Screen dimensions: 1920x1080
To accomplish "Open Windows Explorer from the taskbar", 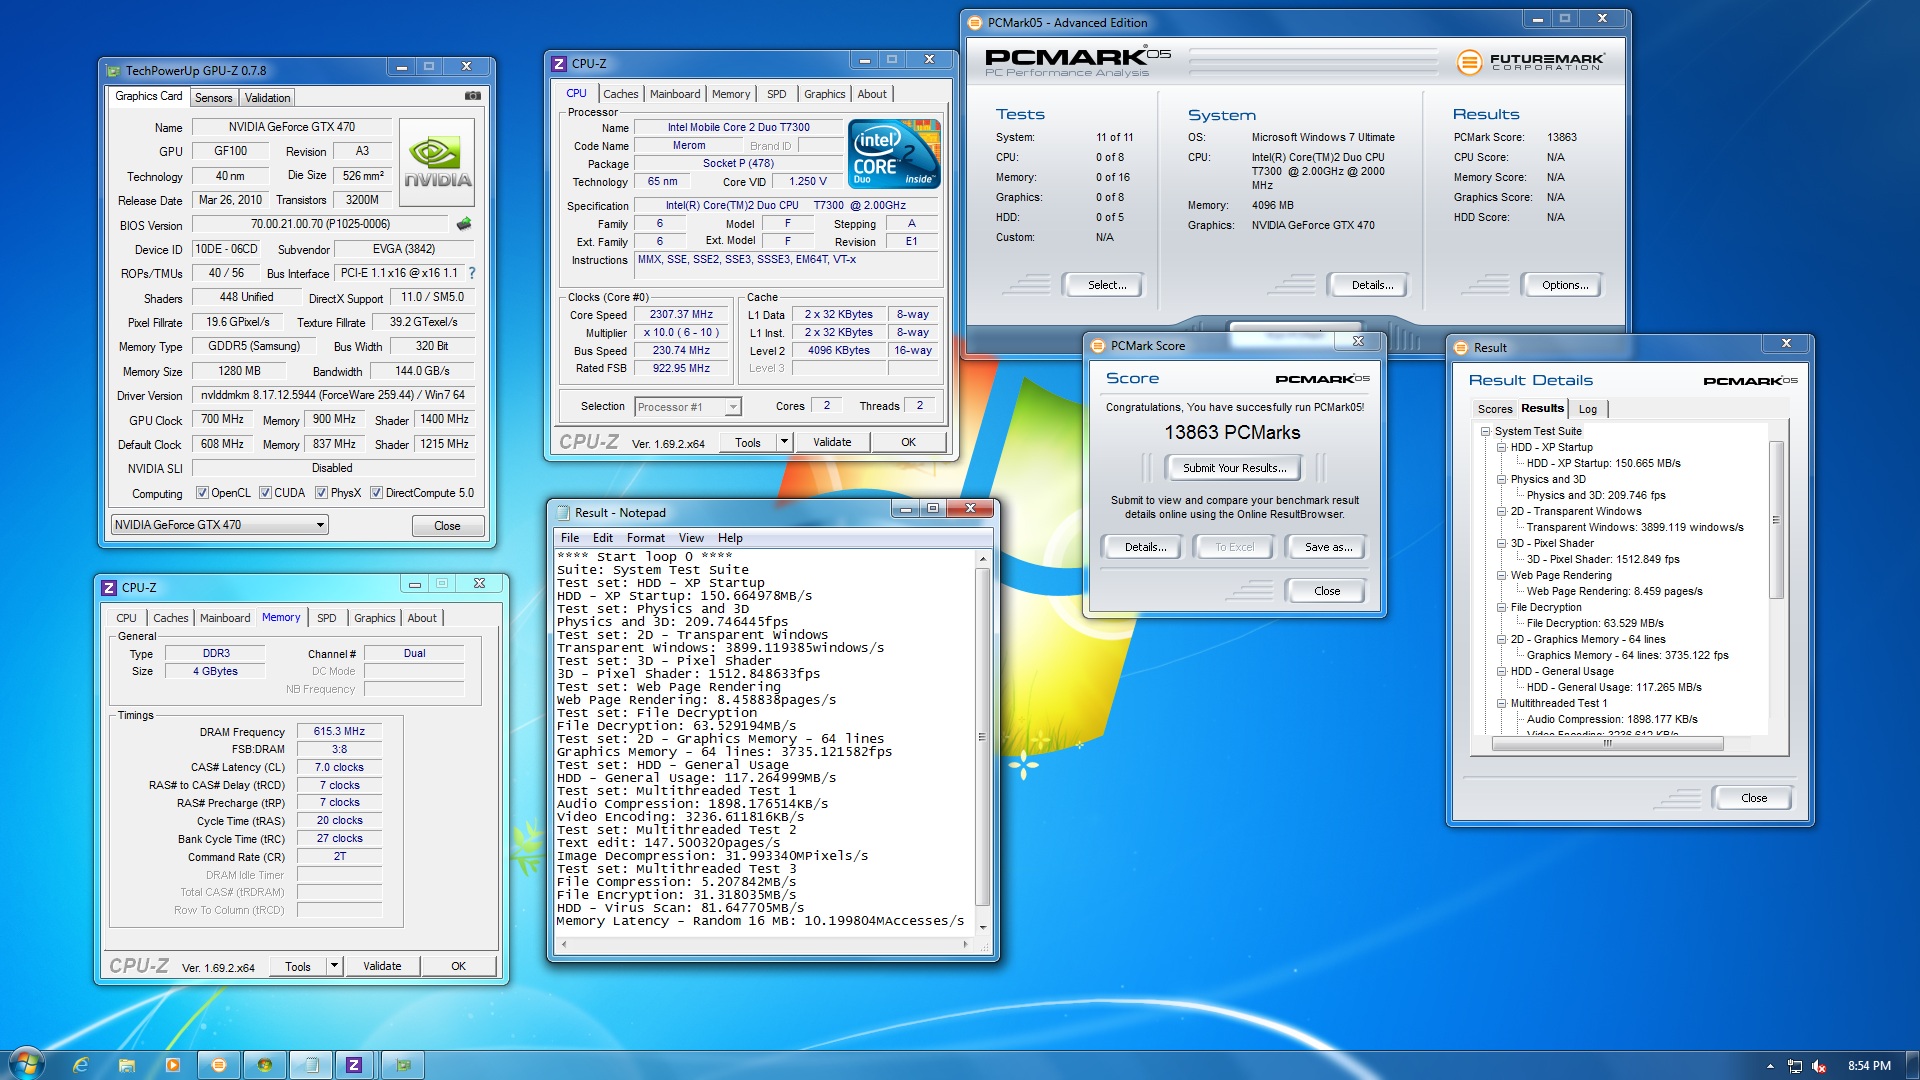I will pos(126,1065).
